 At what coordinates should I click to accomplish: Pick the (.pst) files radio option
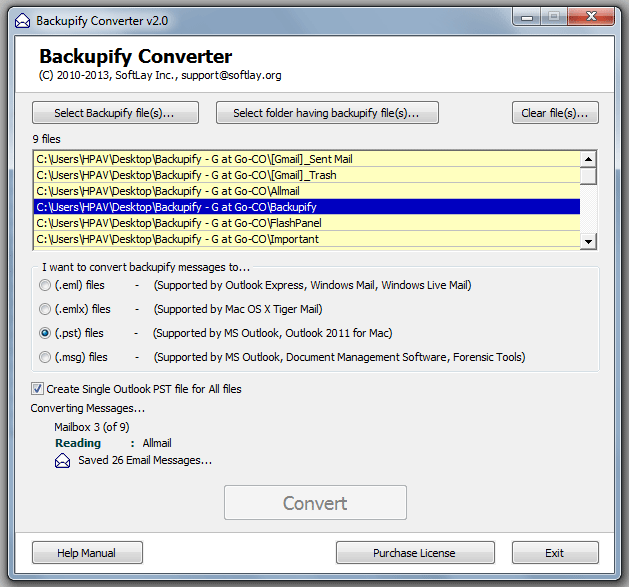[x=45, y=333]
